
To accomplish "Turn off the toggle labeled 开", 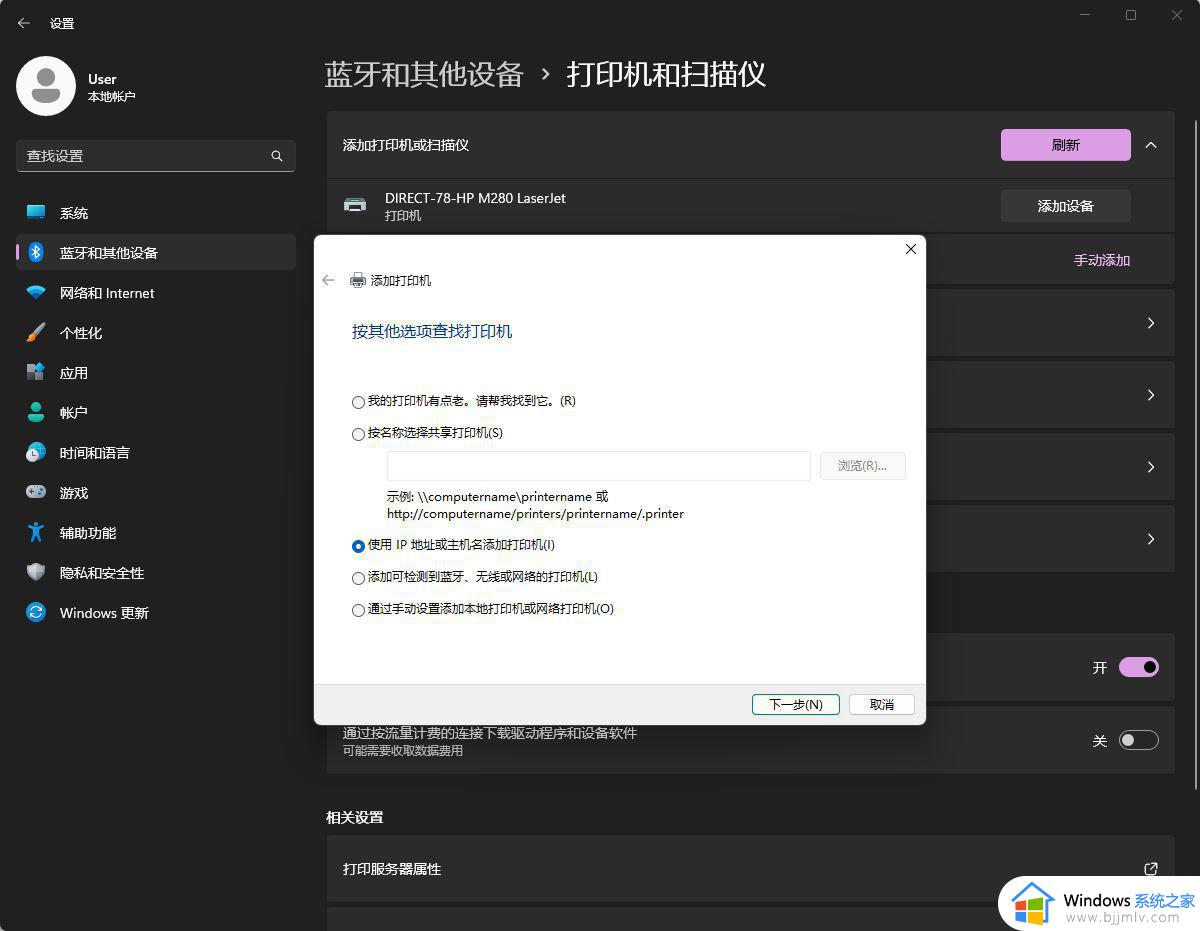I will tap(1139, 667).
